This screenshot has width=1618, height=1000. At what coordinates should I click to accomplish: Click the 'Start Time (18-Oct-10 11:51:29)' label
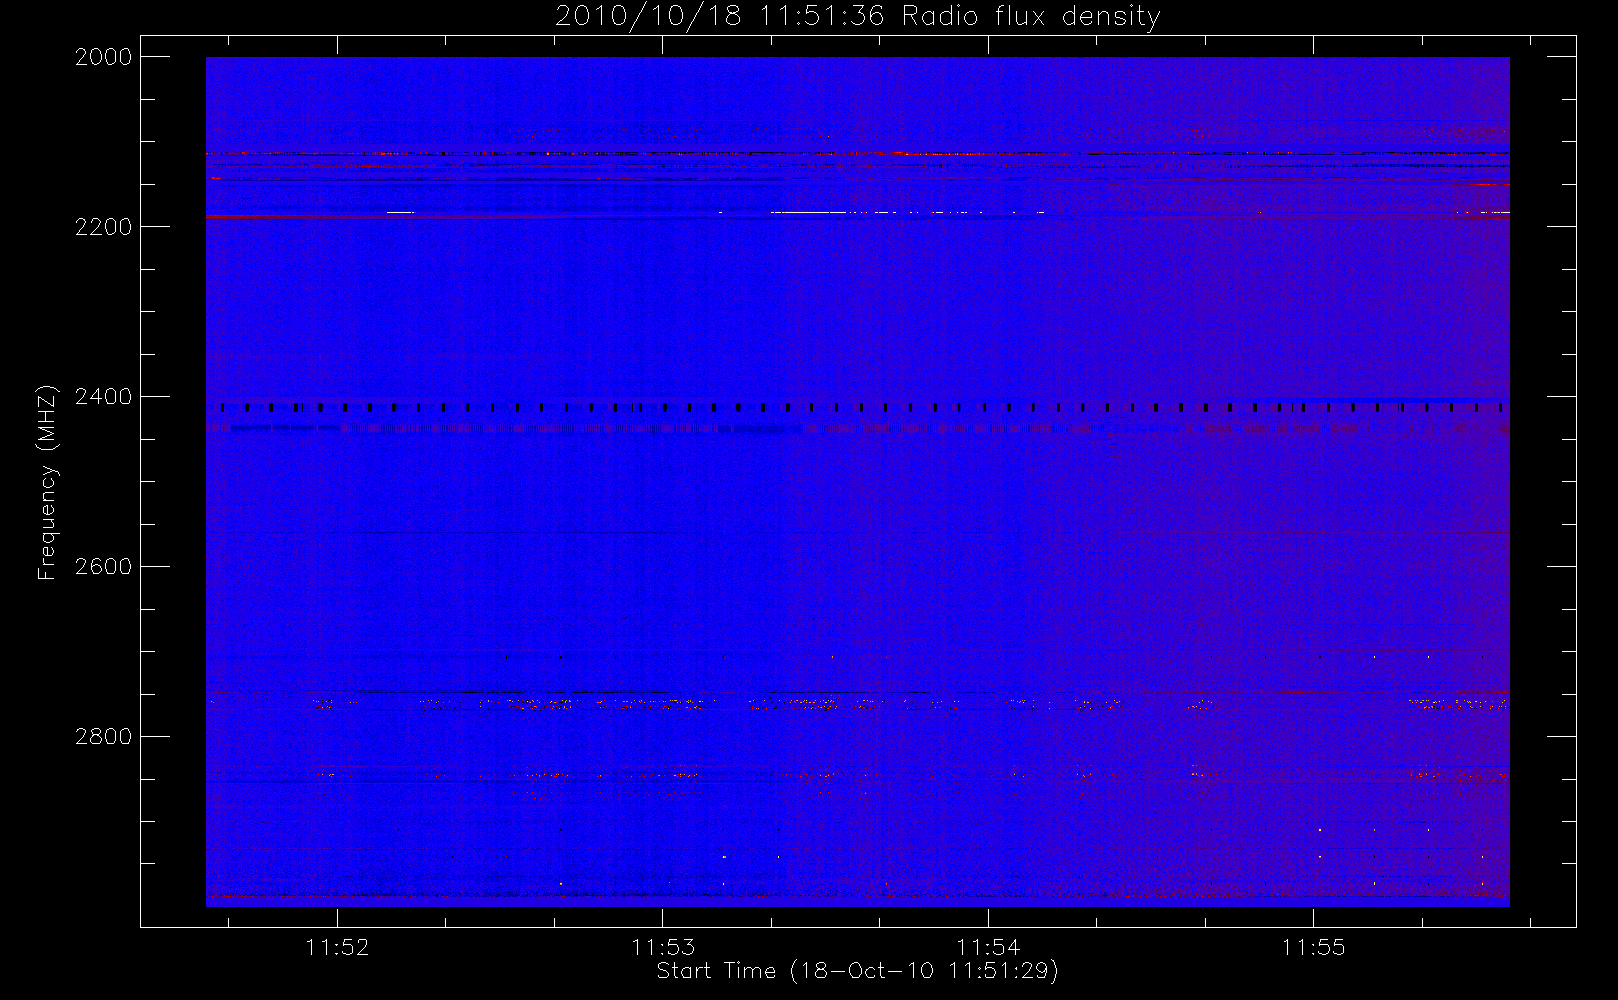coord(857,971)
